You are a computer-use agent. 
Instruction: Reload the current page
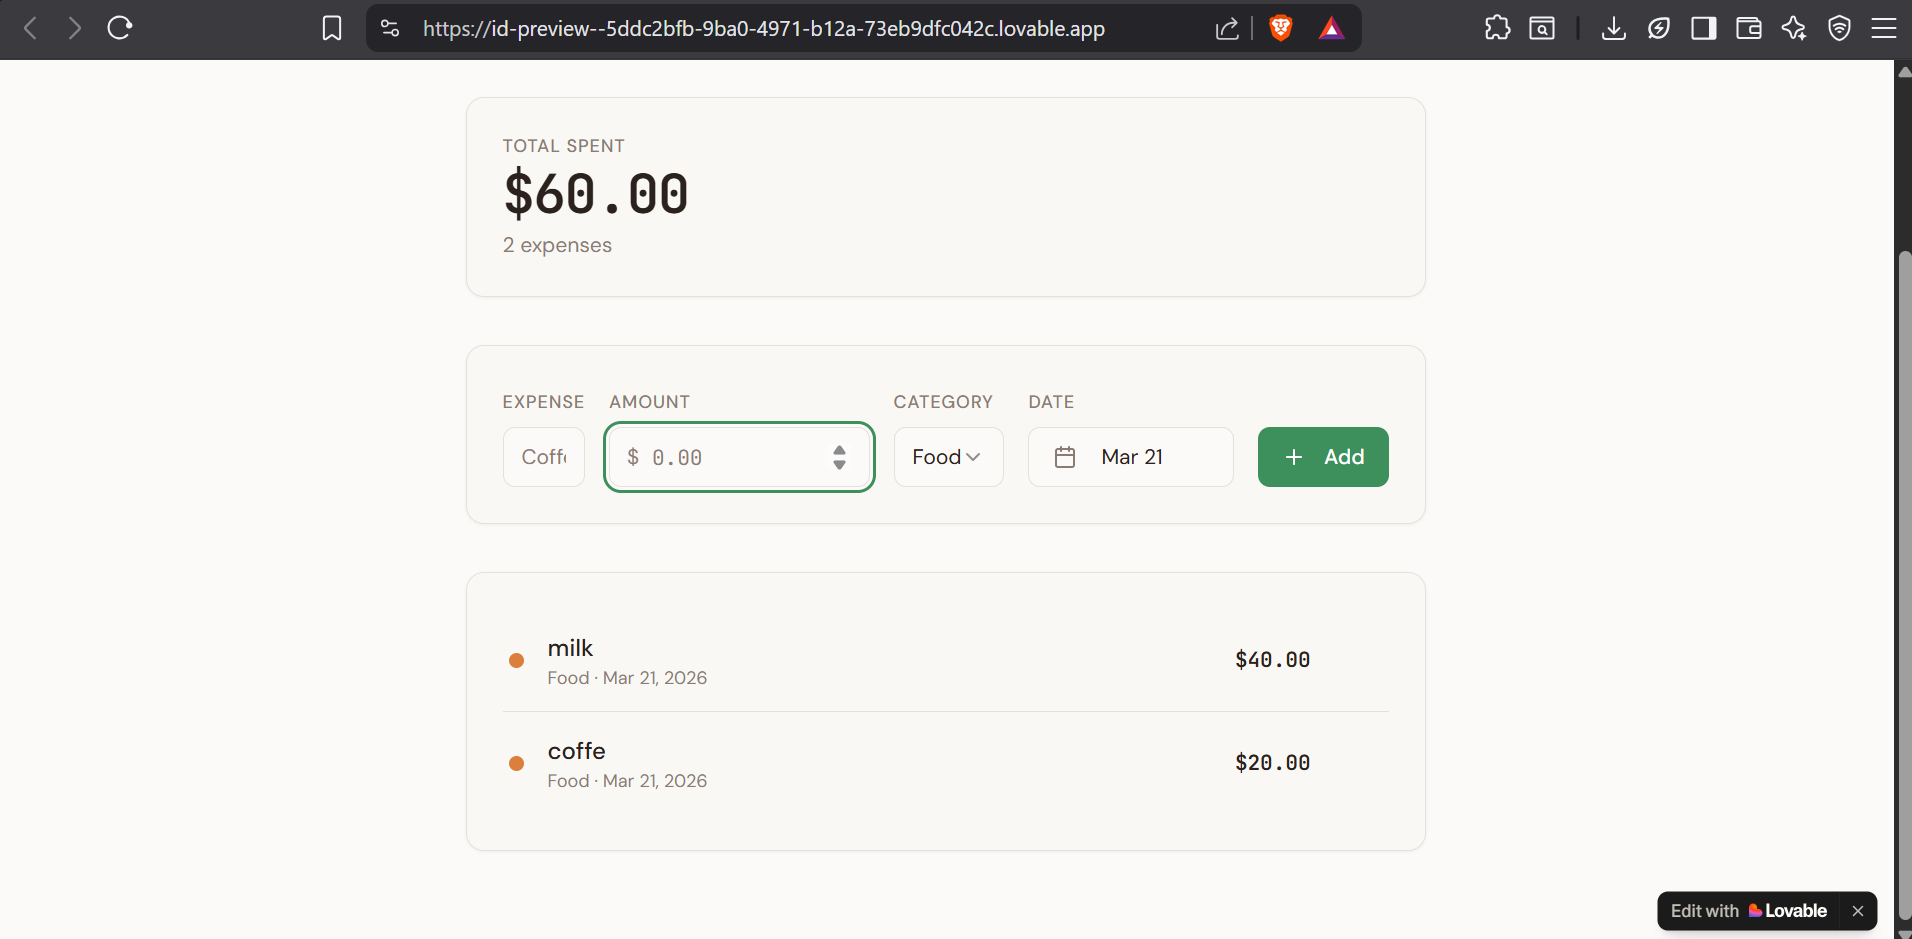coord(119,28)
